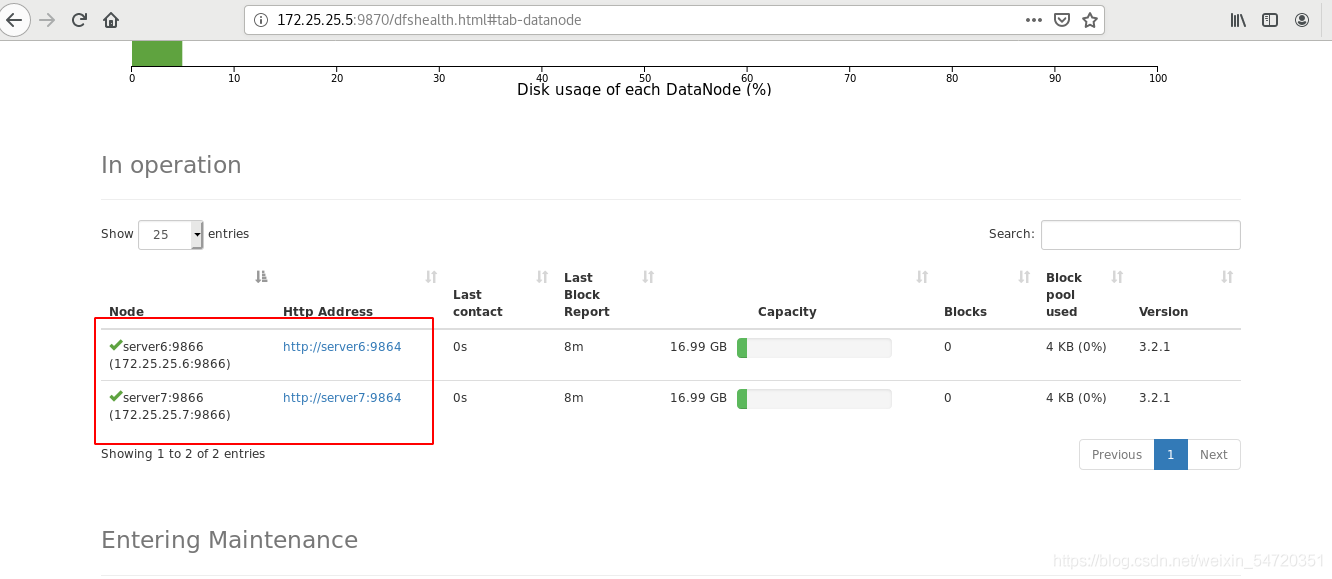Open the browser home page
Image resolution: width=1332 pixels, height=579 pixels.
(x=111, y=20)
